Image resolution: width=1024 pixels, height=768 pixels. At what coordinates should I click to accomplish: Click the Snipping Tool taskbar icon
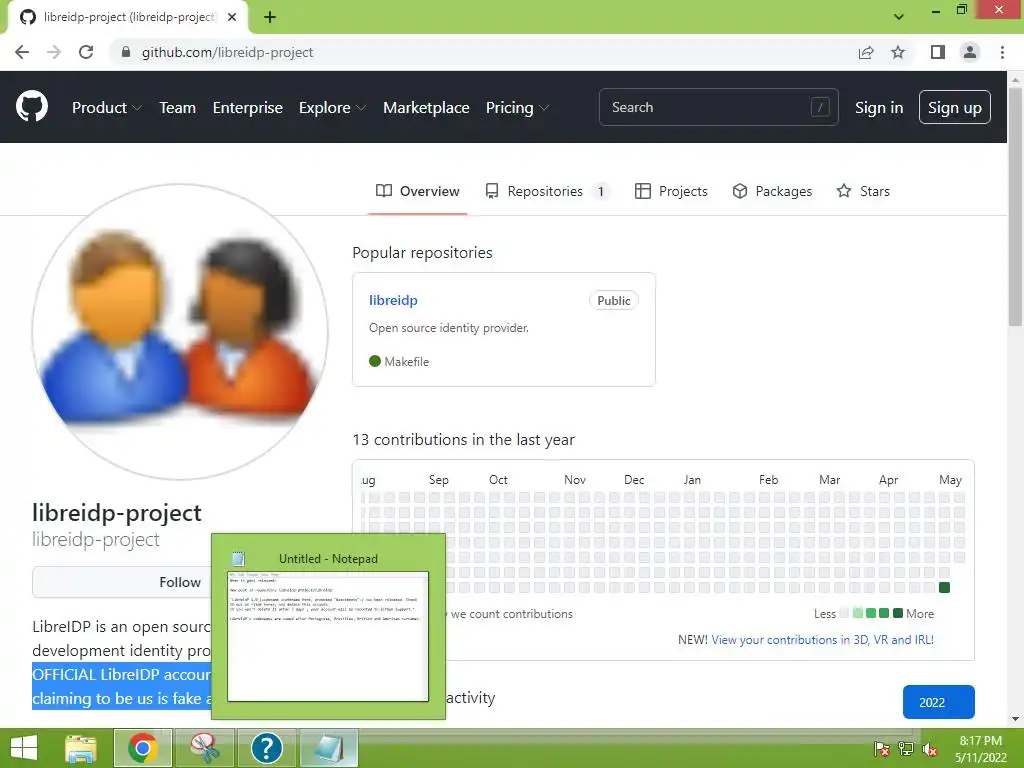(x=204, y=748)
